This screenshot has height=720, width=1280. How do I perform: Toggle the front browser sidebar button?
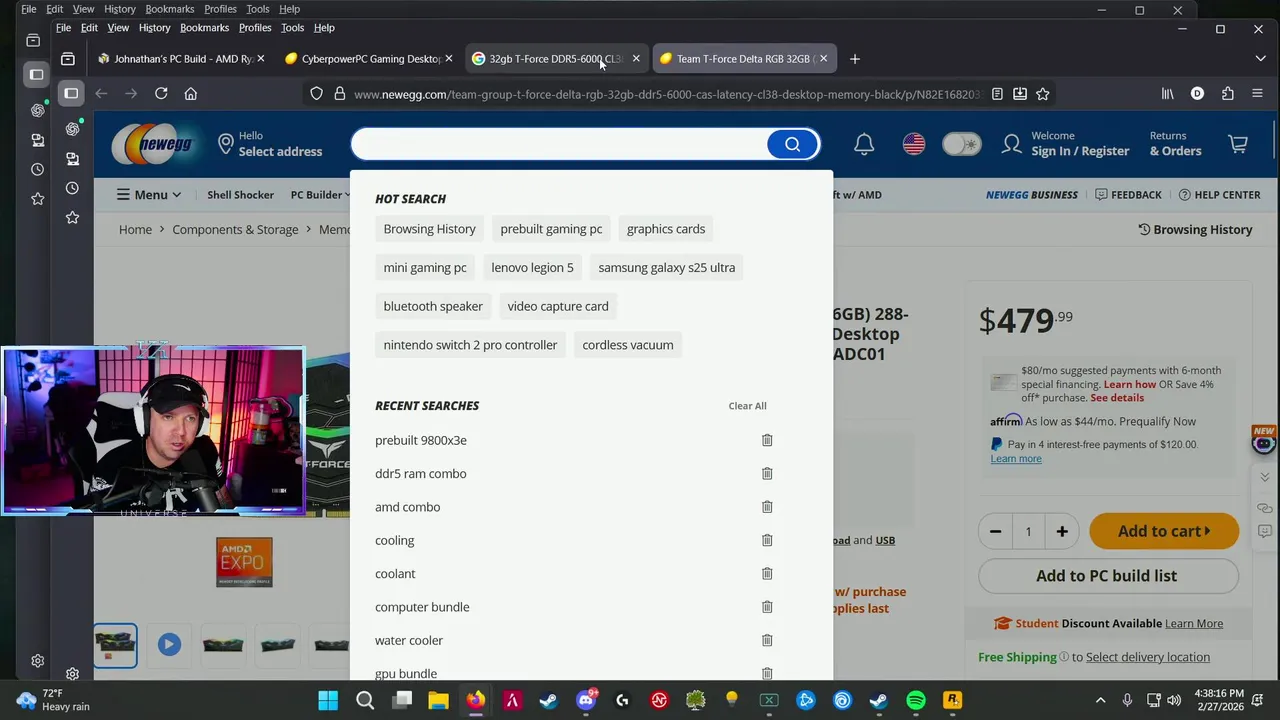tap(71, 93)
